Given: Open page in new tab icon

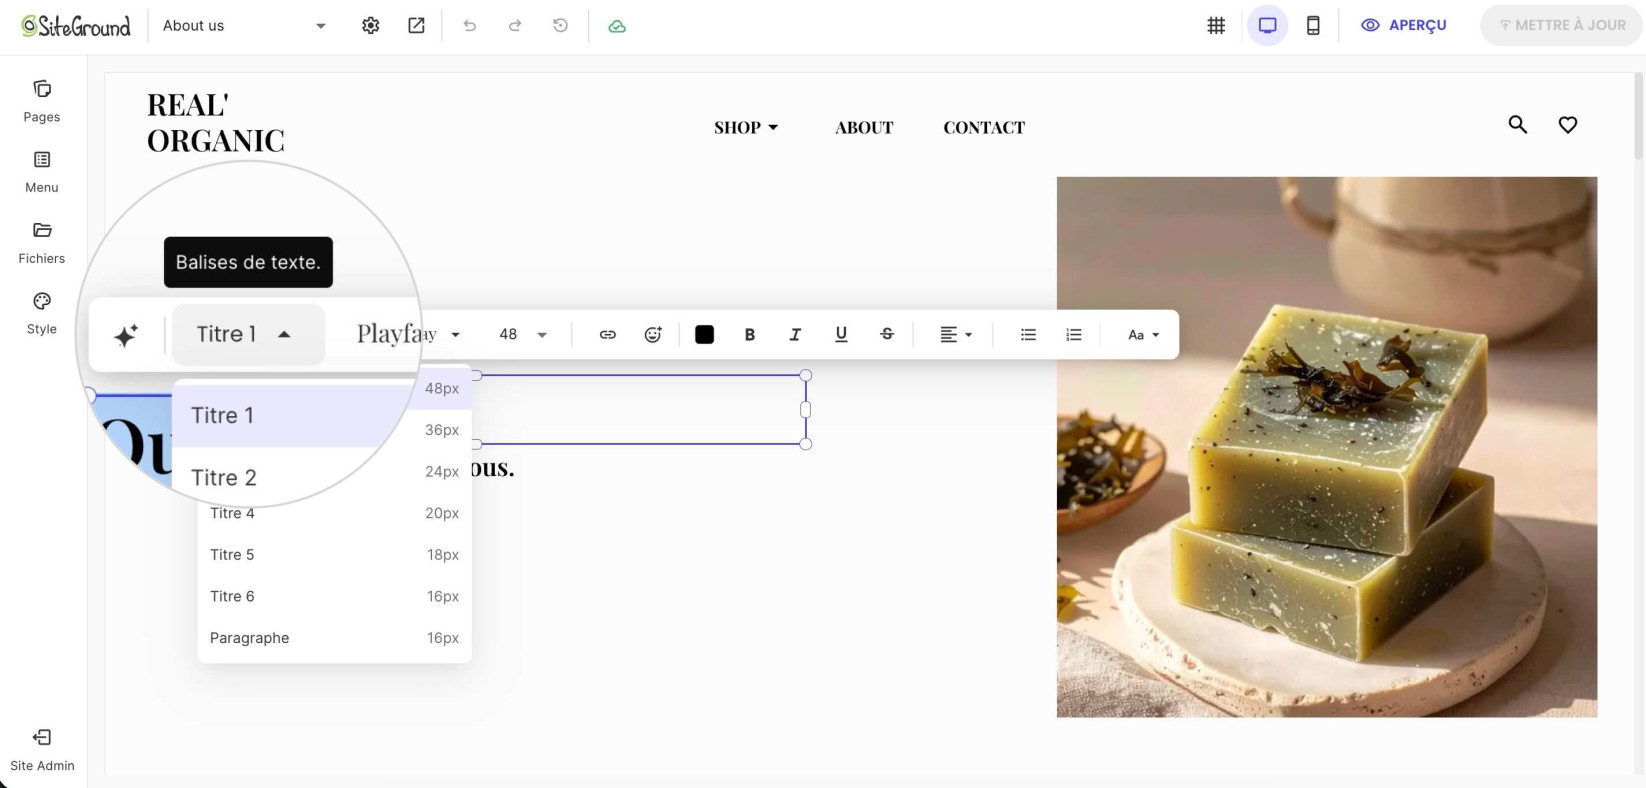Looking at the screenshot, I should (417, 26).
